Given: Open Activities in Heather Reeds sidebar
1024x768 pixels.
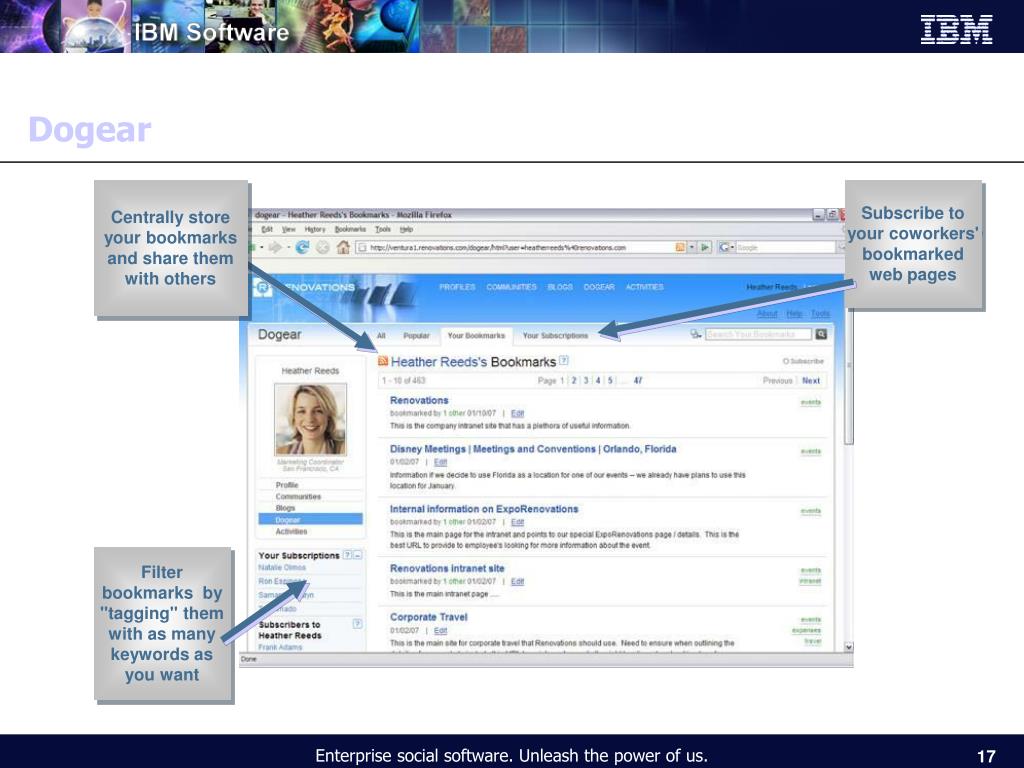Looking at the screenshot, I should point(291,532).
